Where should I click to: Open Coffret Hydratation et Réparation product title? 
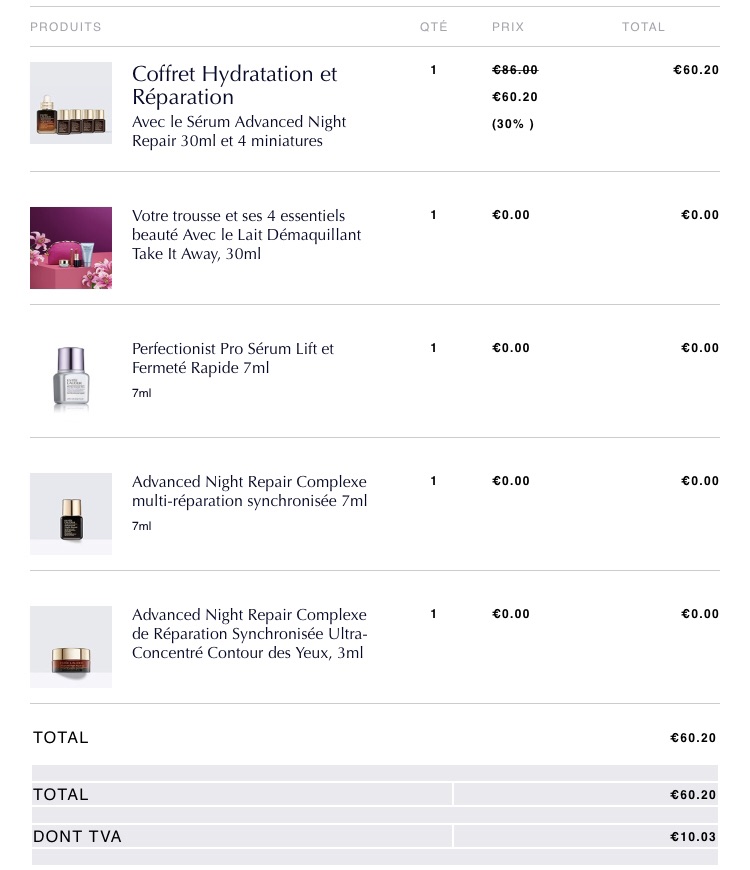235,85
